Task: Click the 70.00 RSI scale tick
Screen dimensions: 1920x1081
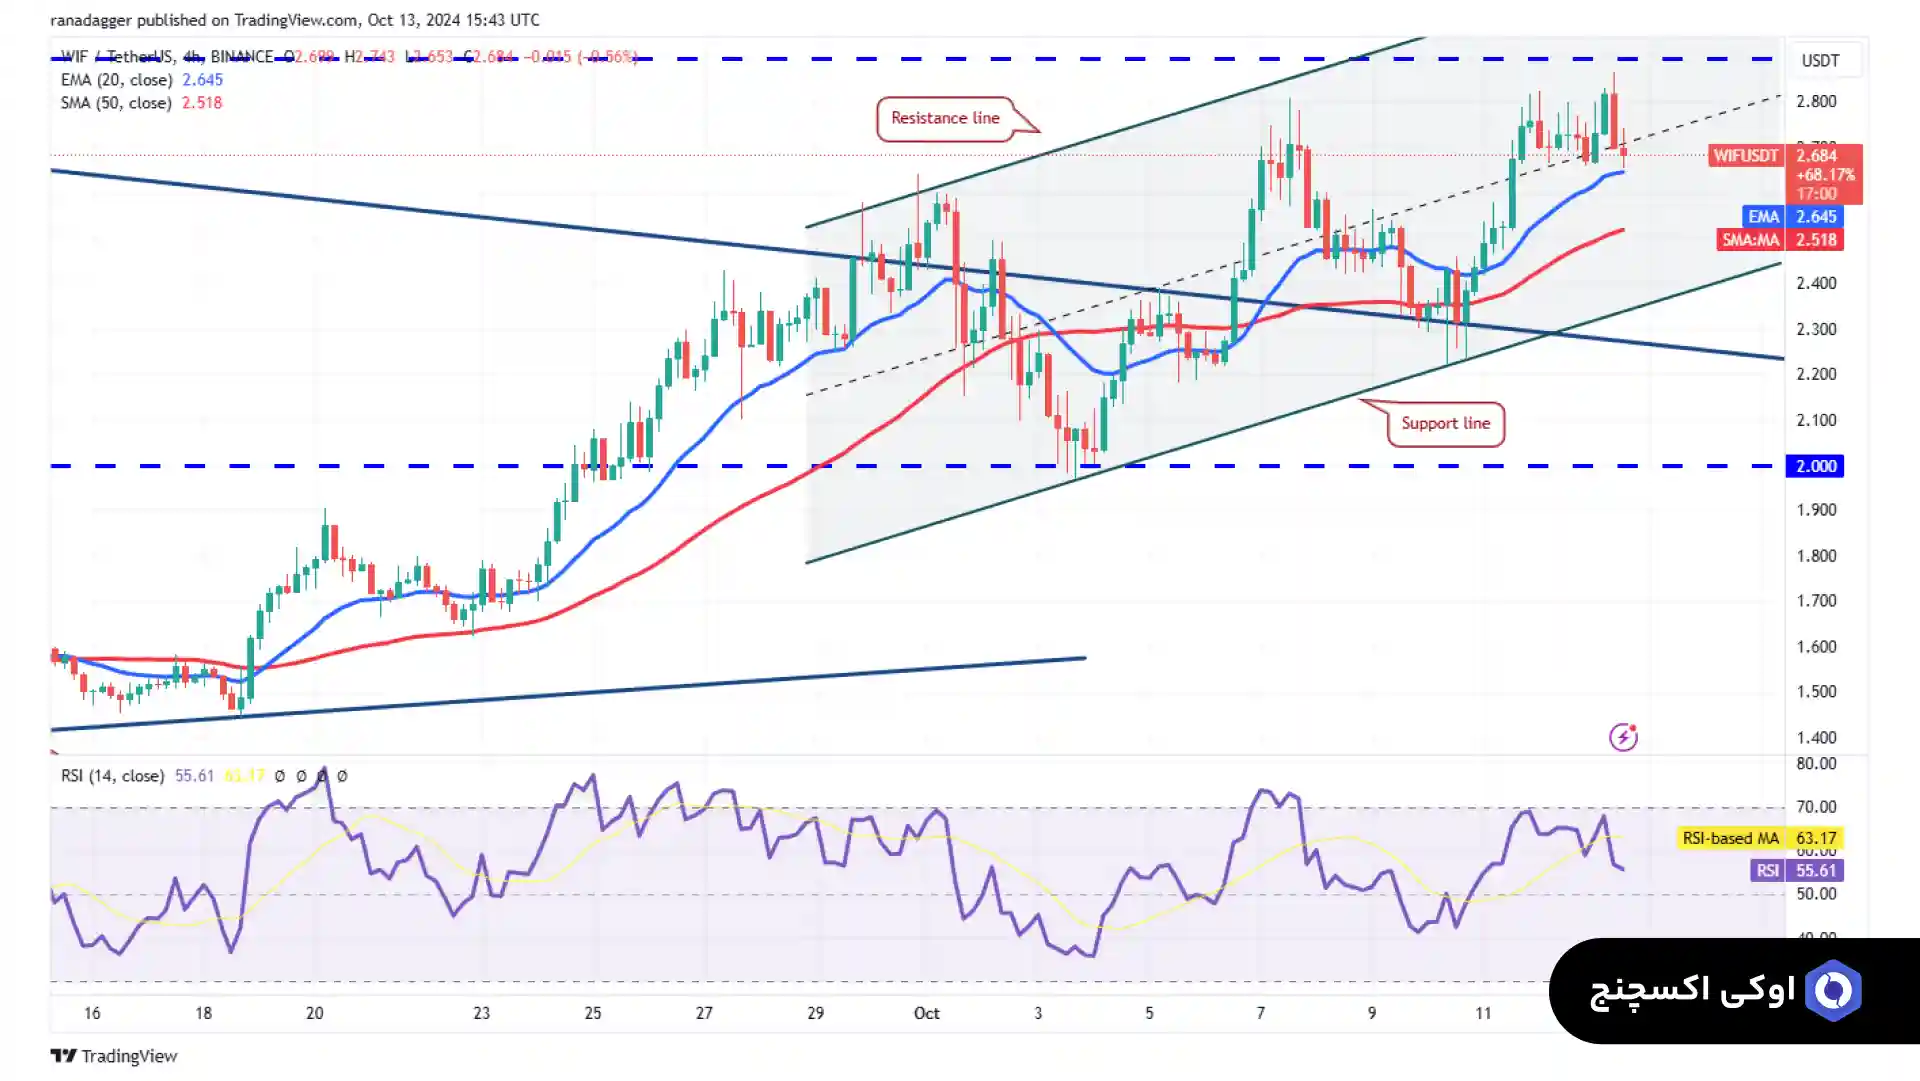Action: [1816, 807]
